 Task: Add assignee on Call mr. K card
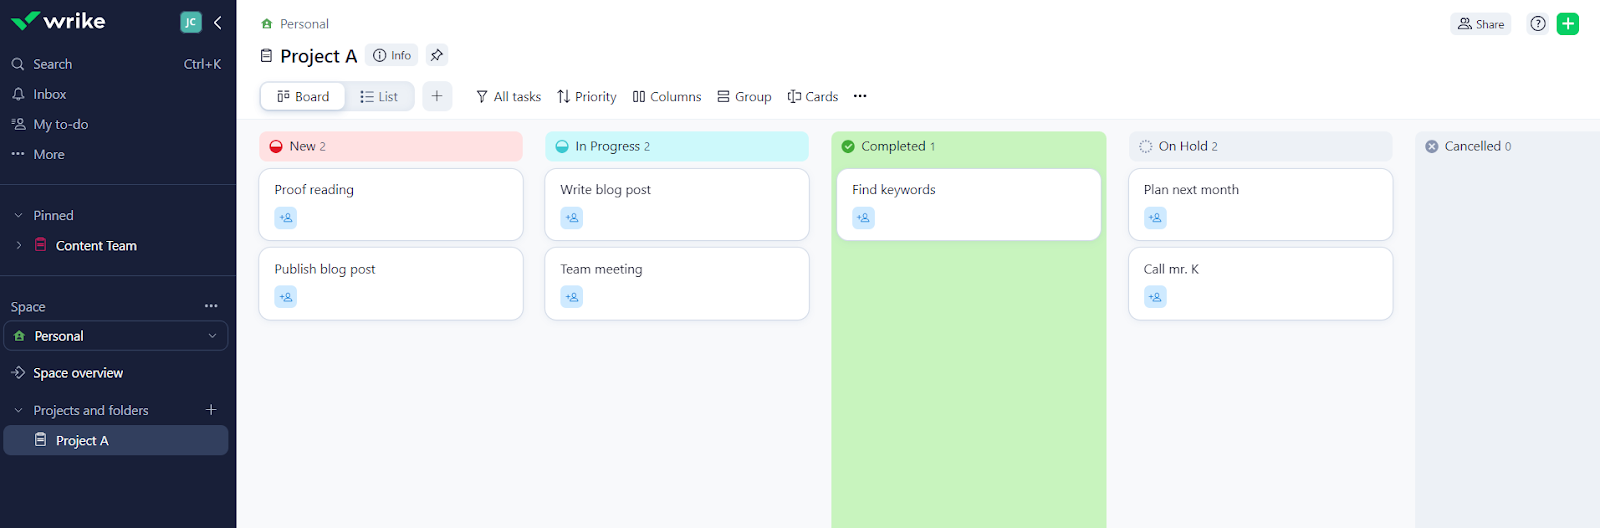click(x=1155, y=297)
